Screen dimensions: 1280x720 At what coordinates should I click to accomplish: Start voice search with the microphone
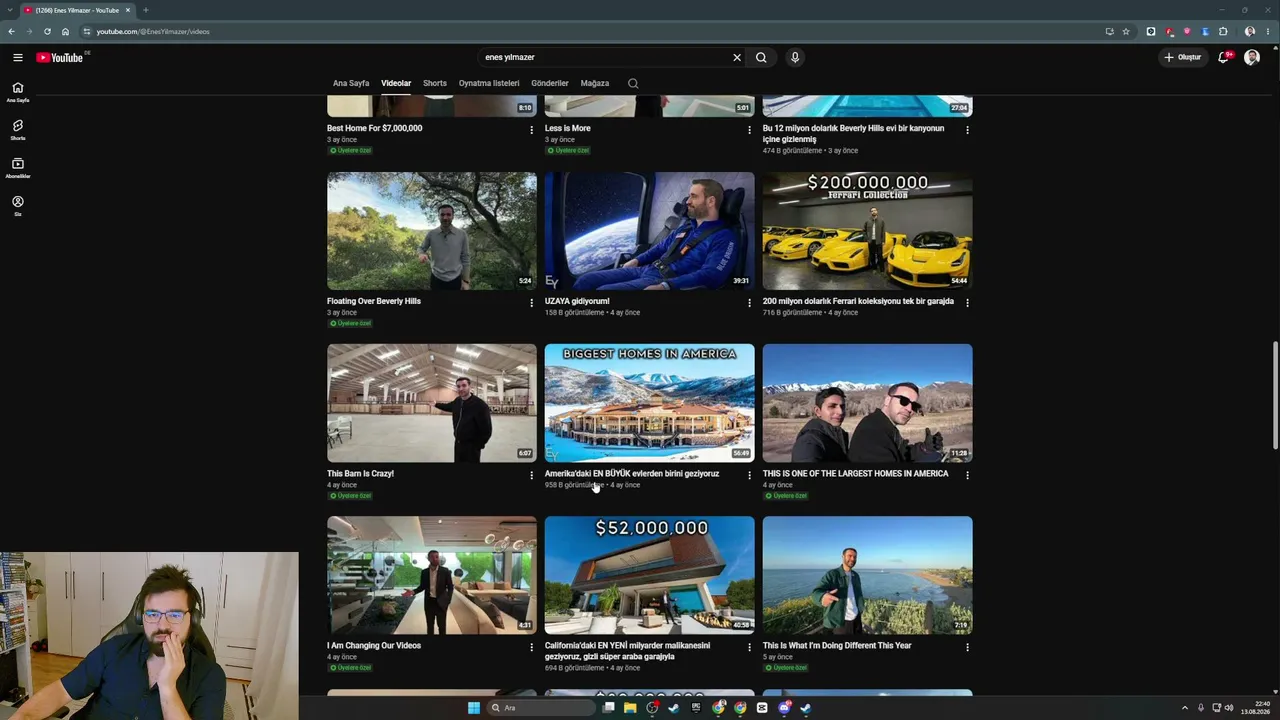tap(795, 57)
